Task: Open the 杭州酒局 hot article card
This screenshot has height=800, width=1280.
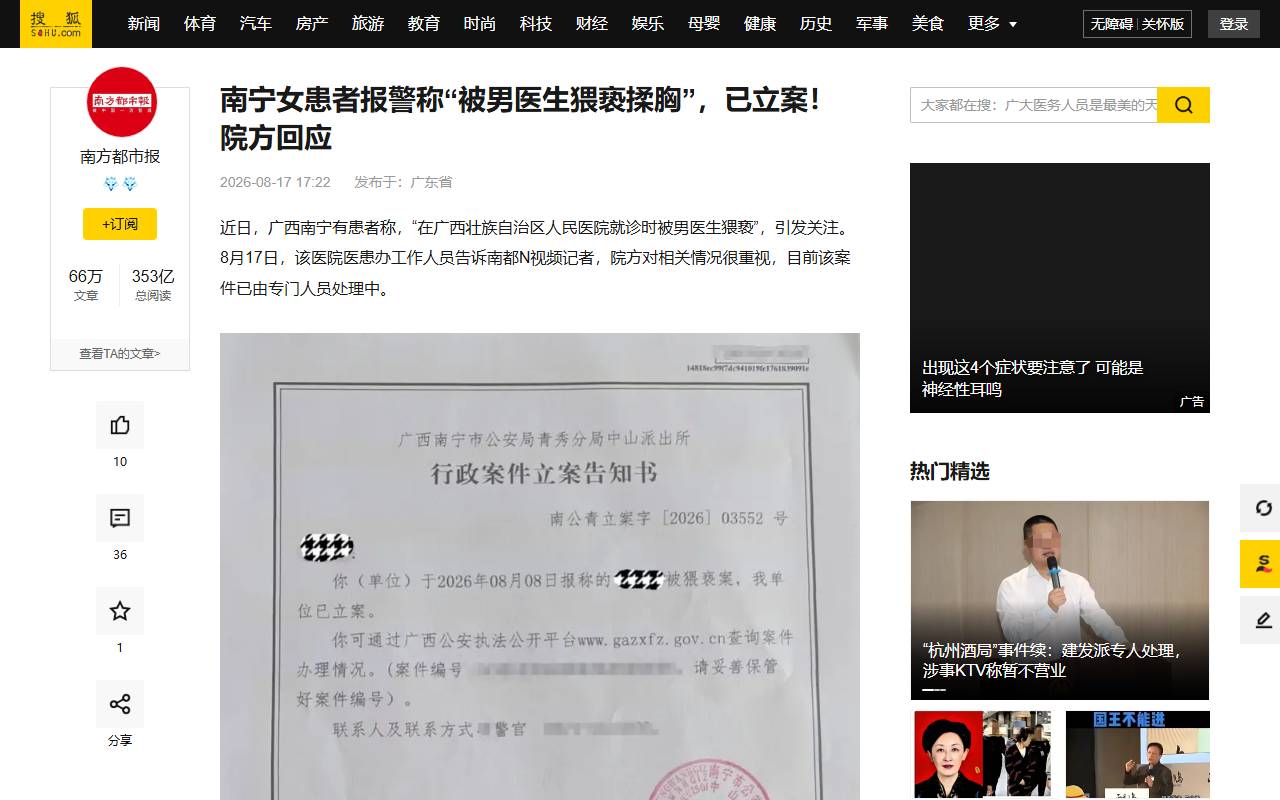Action: coord(1060,600)
